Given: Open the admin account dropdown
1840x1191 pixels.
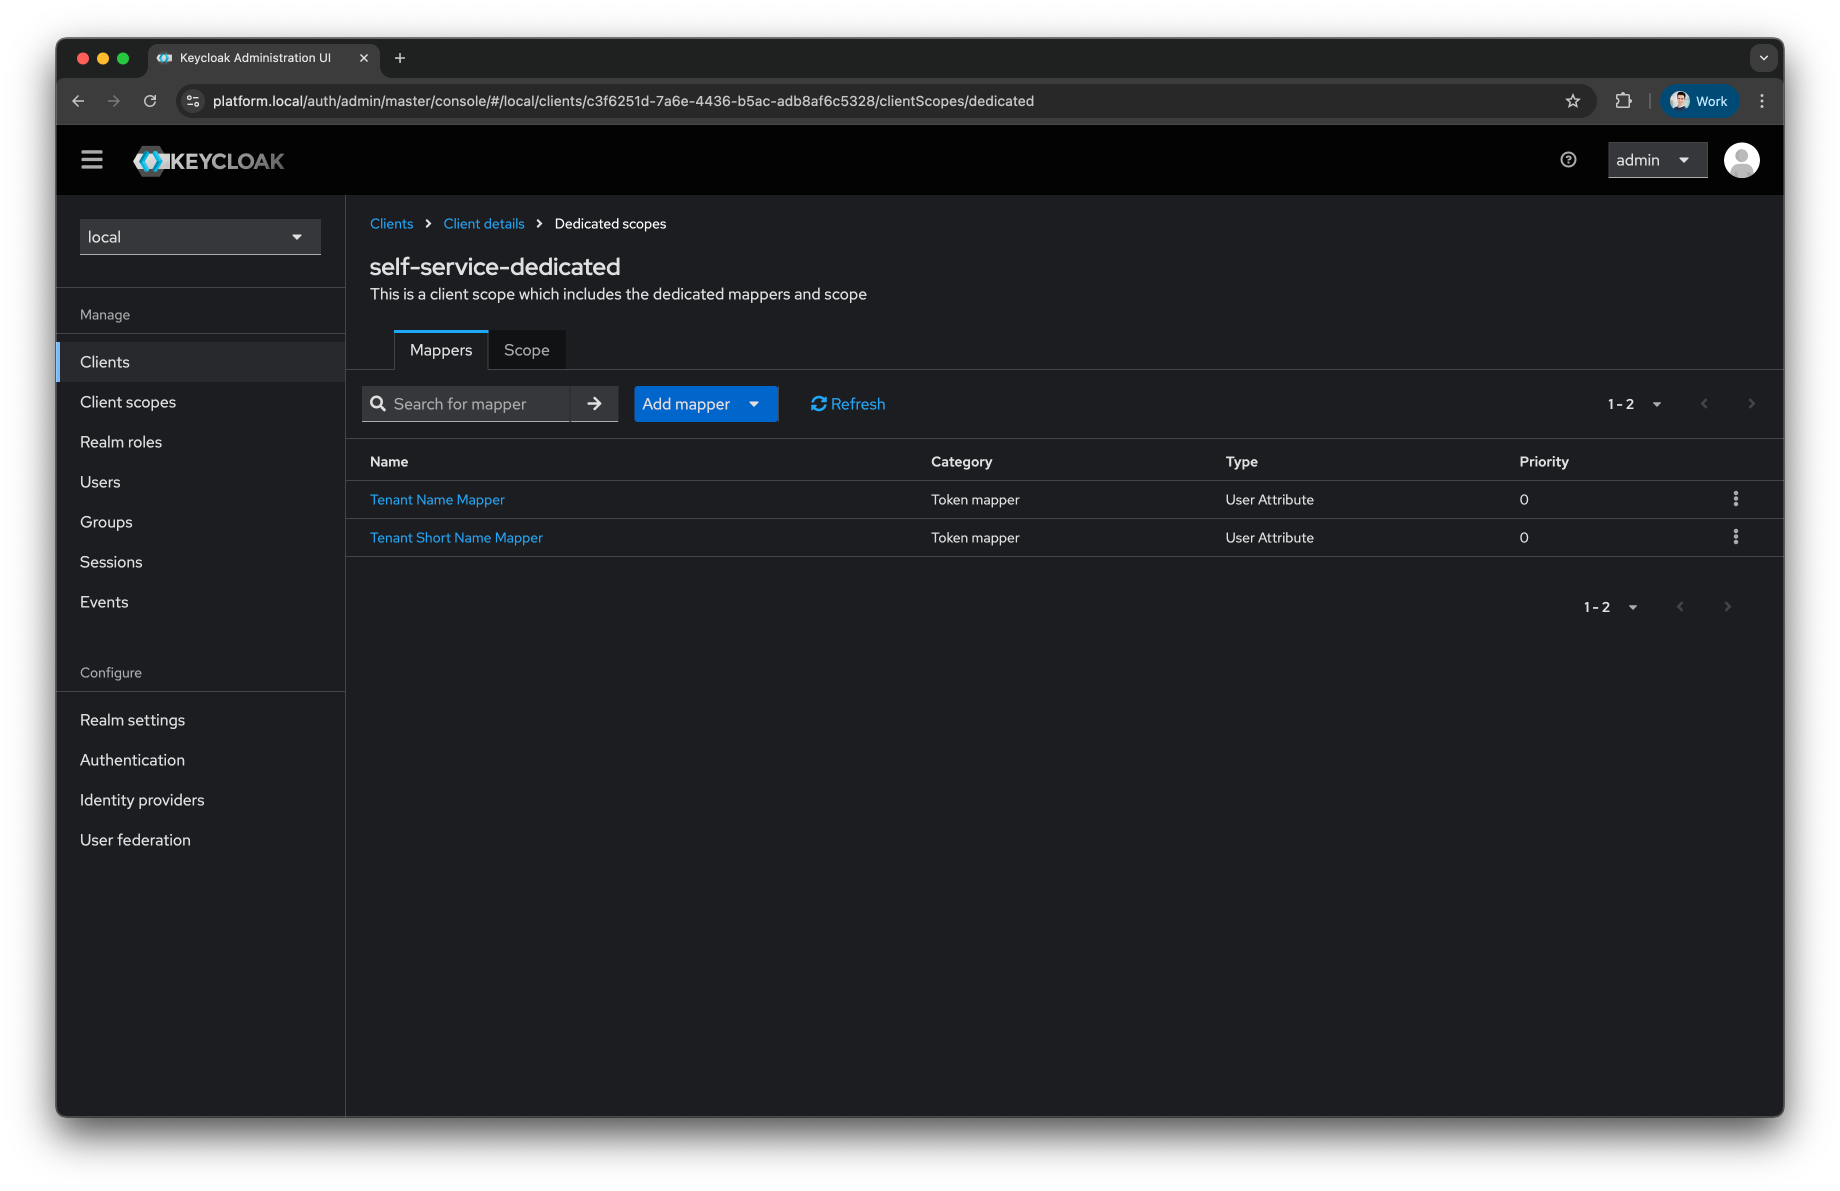Looking at the screenshot, I should coord(1656,159).
